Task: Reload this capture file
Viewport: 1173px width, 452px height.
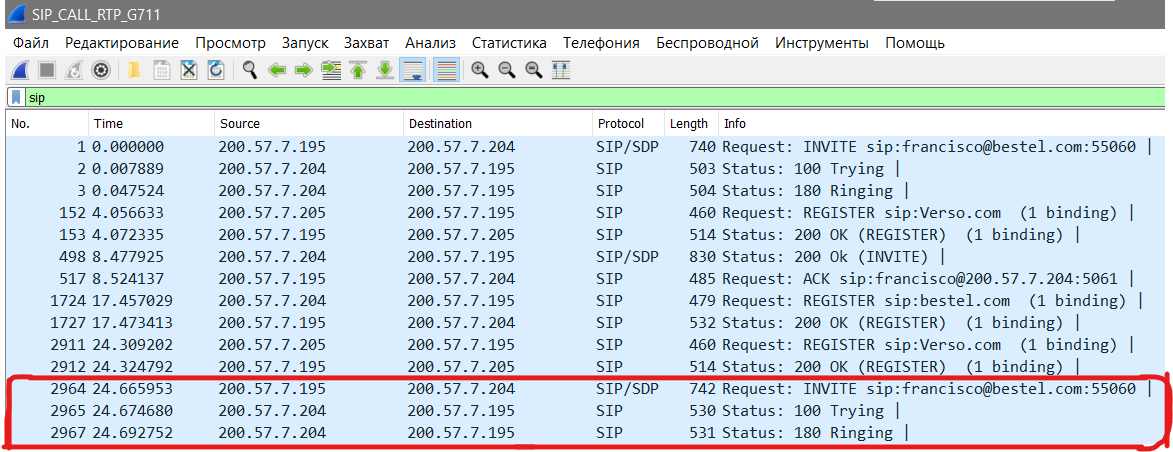Action: coord(216,70)
